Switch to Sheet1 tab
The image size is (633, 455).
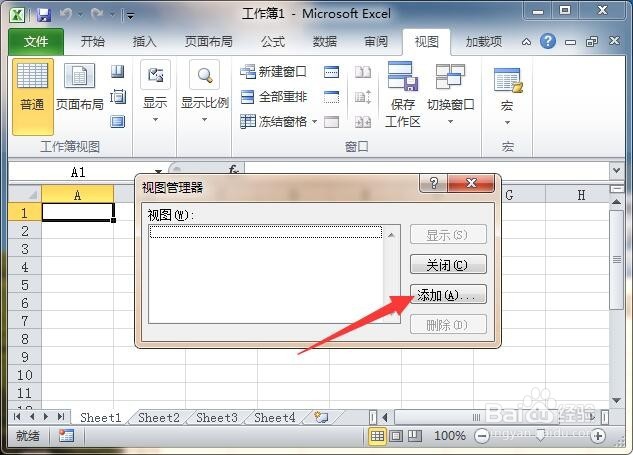tap(101, 417)
